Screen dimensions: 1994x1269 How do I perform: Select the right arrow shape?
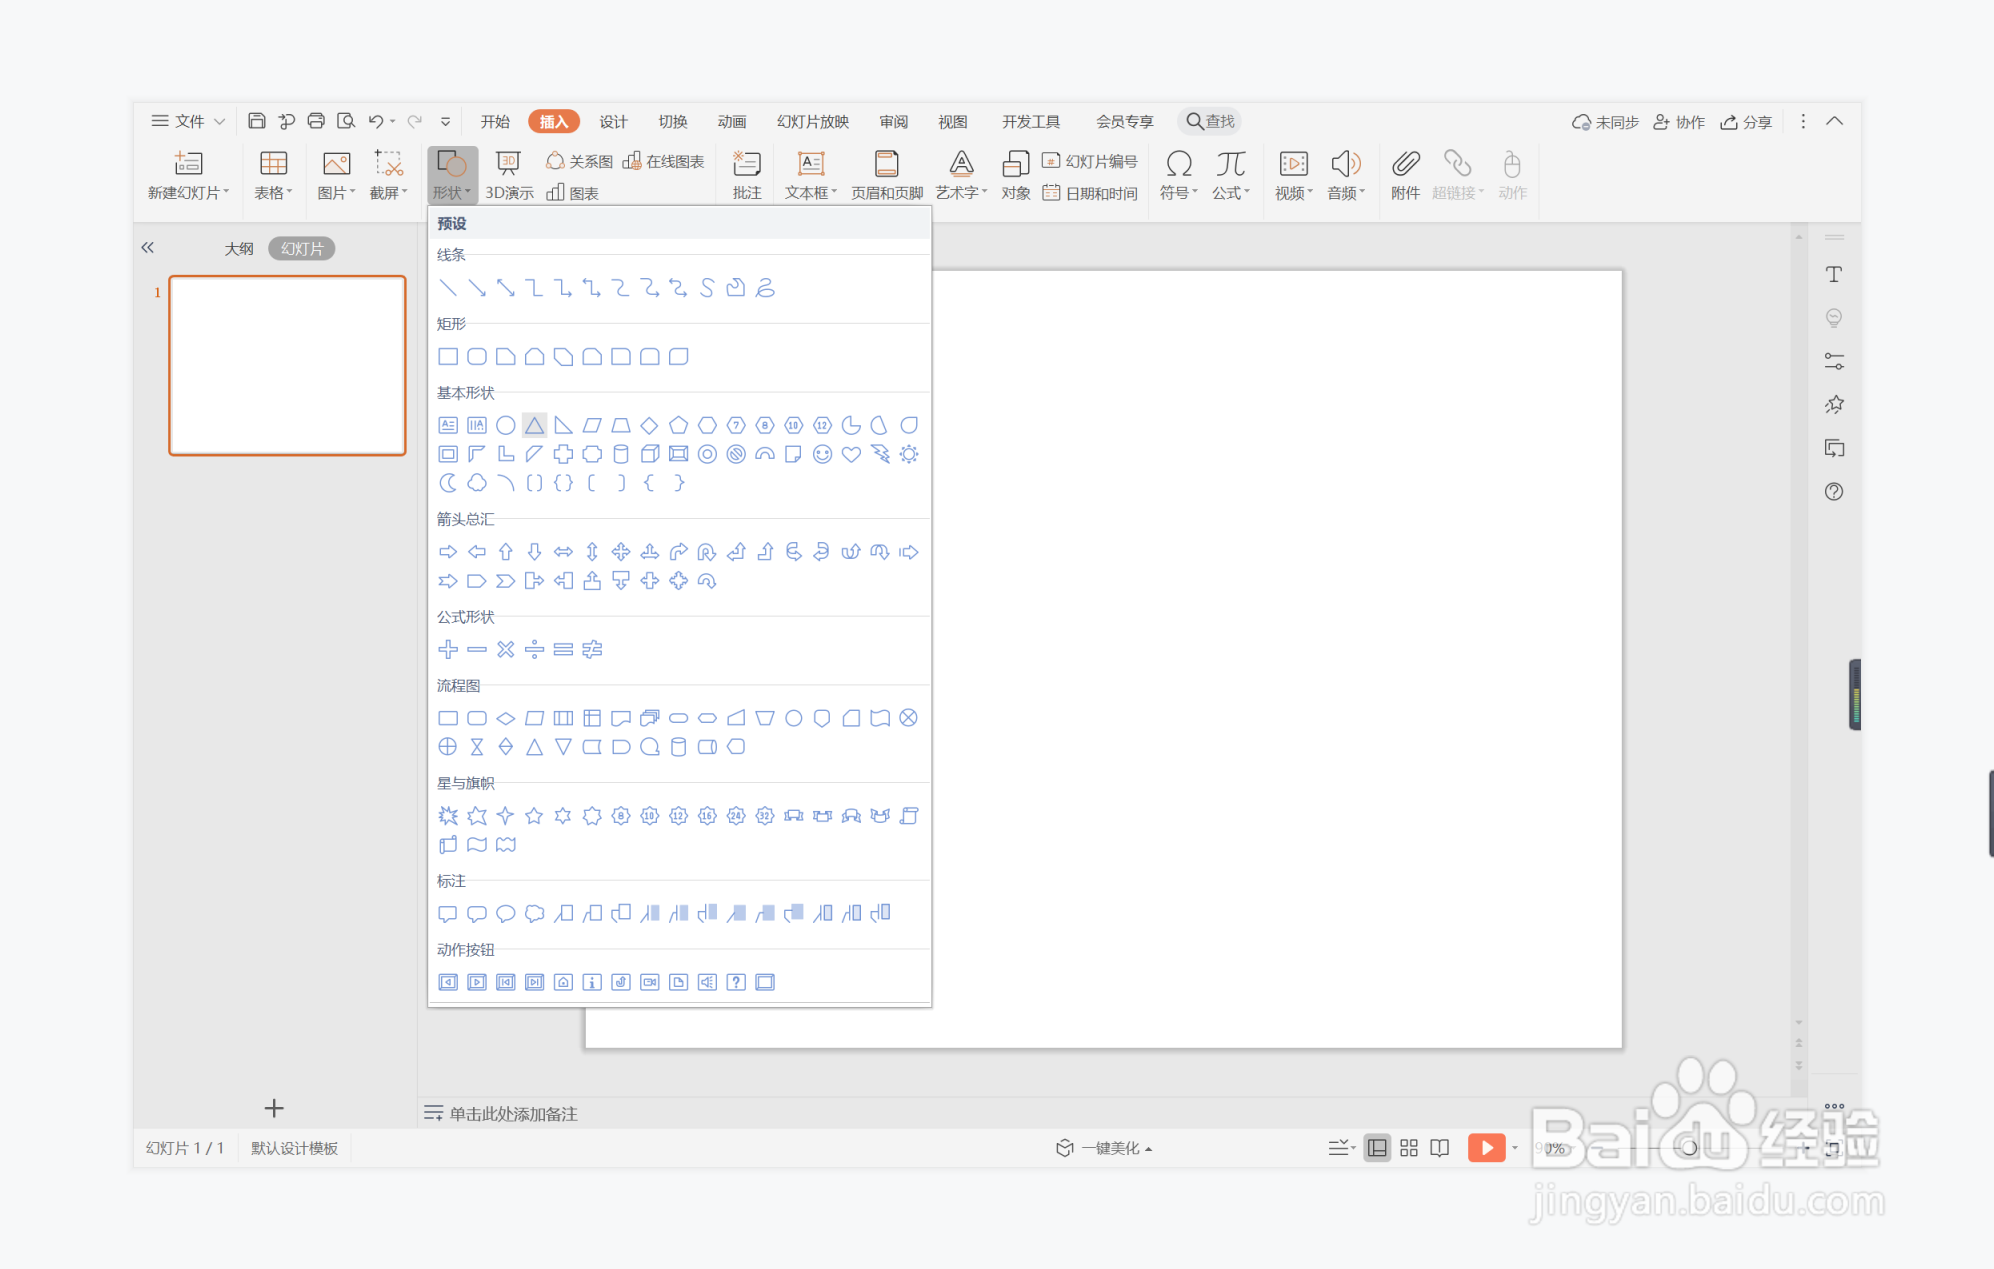tap(448, 552)
